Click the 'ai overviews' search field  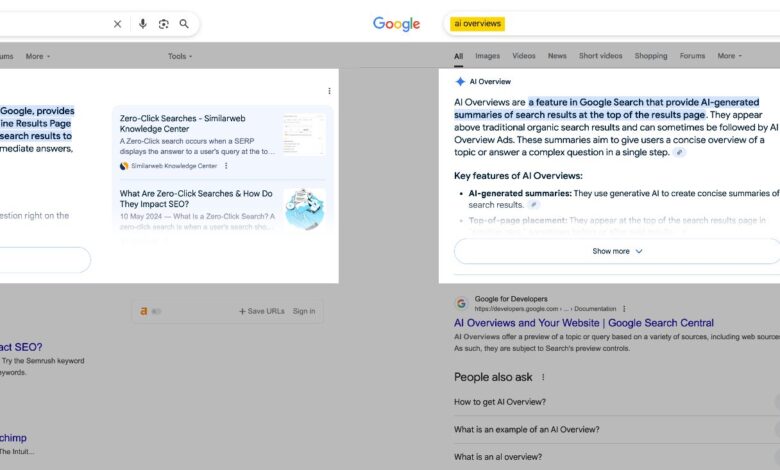coord(612,24)
